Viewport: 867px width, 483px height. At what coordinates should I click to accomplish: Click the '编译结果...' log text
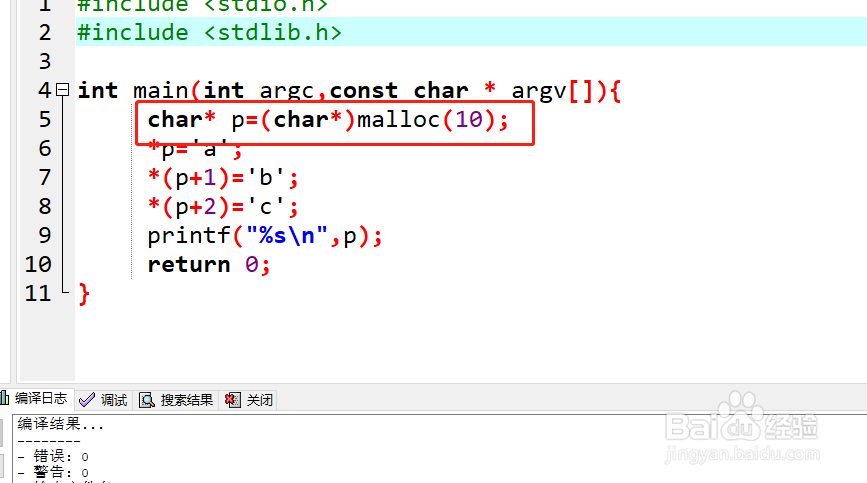[61, 424]
